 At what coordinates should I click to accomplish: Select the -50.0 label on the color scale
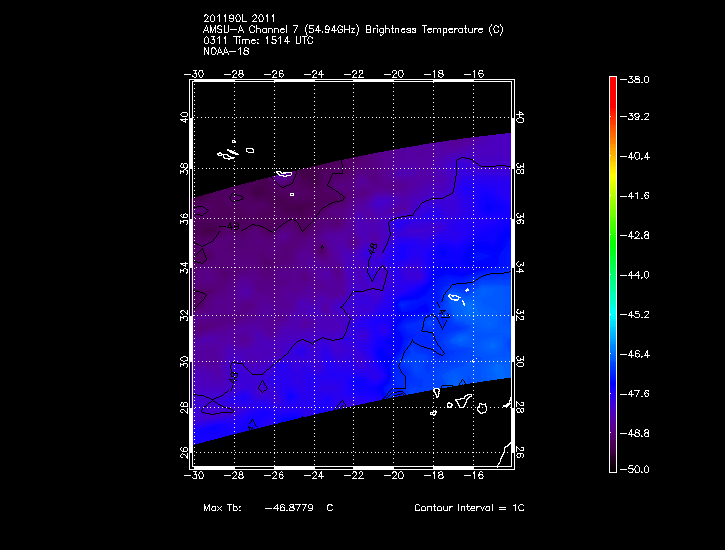637,469
